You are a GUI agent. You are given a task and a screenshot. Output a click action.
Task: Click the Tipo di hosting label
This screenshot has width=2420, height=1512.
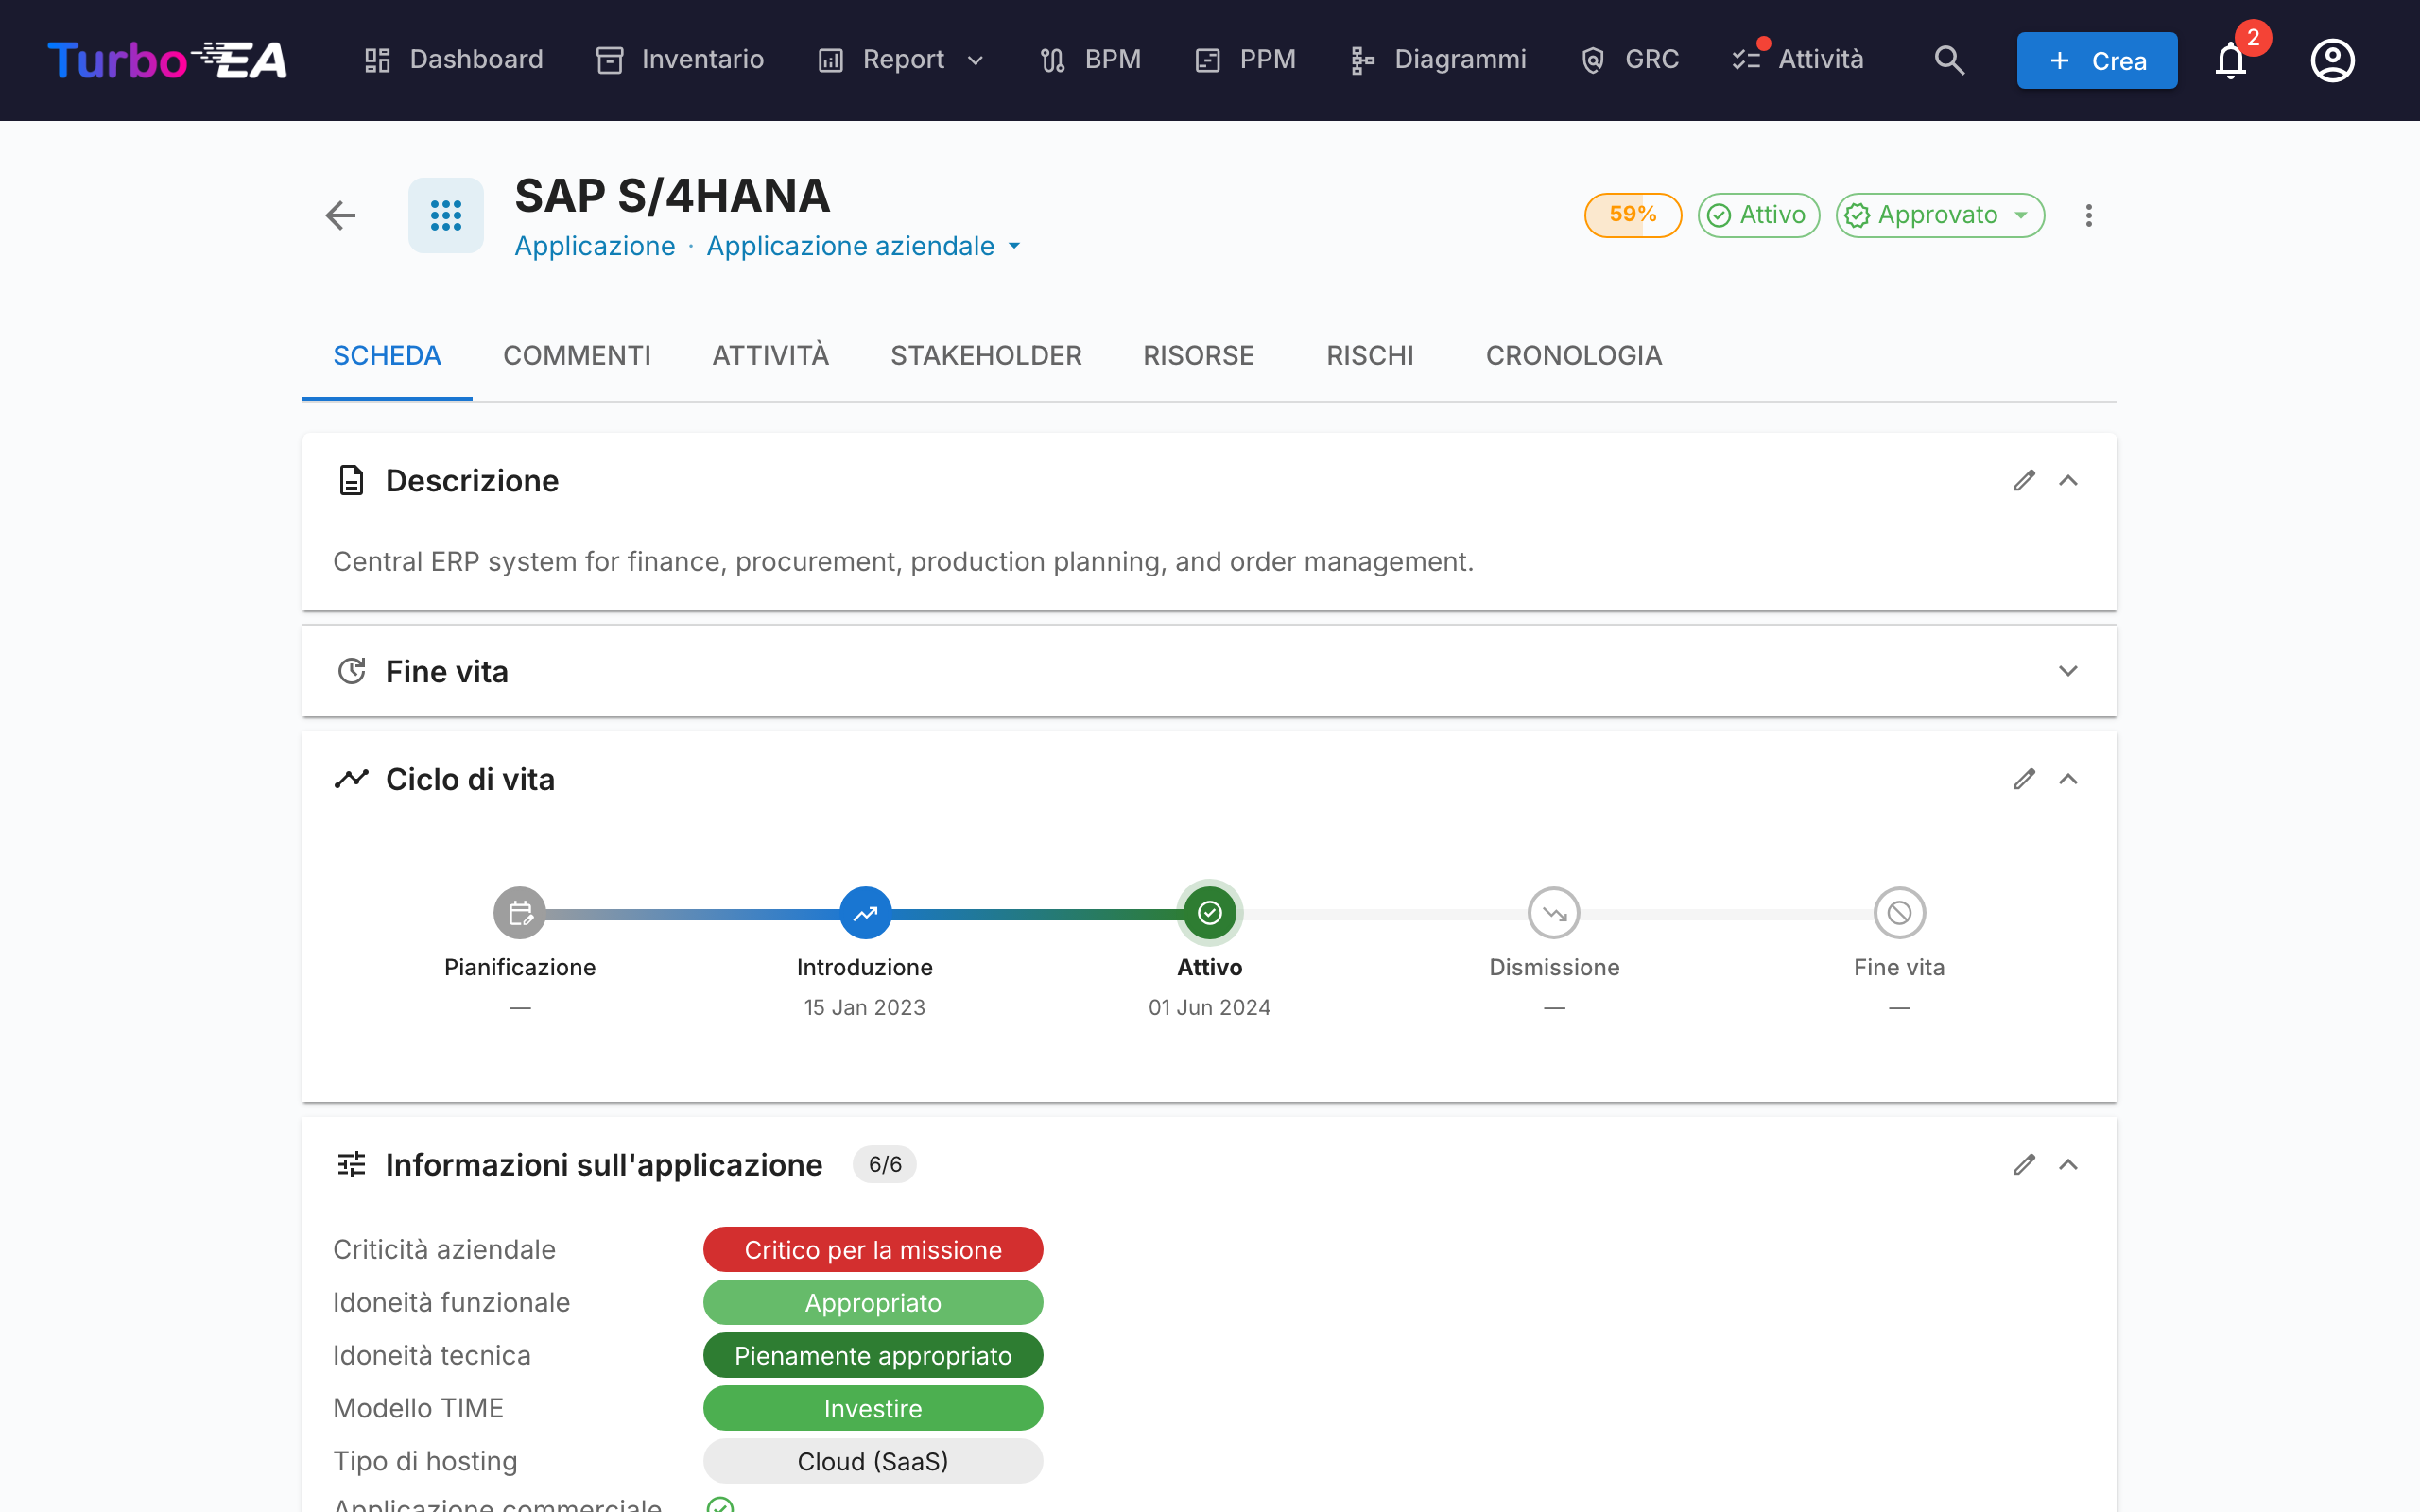(425, 1462)
